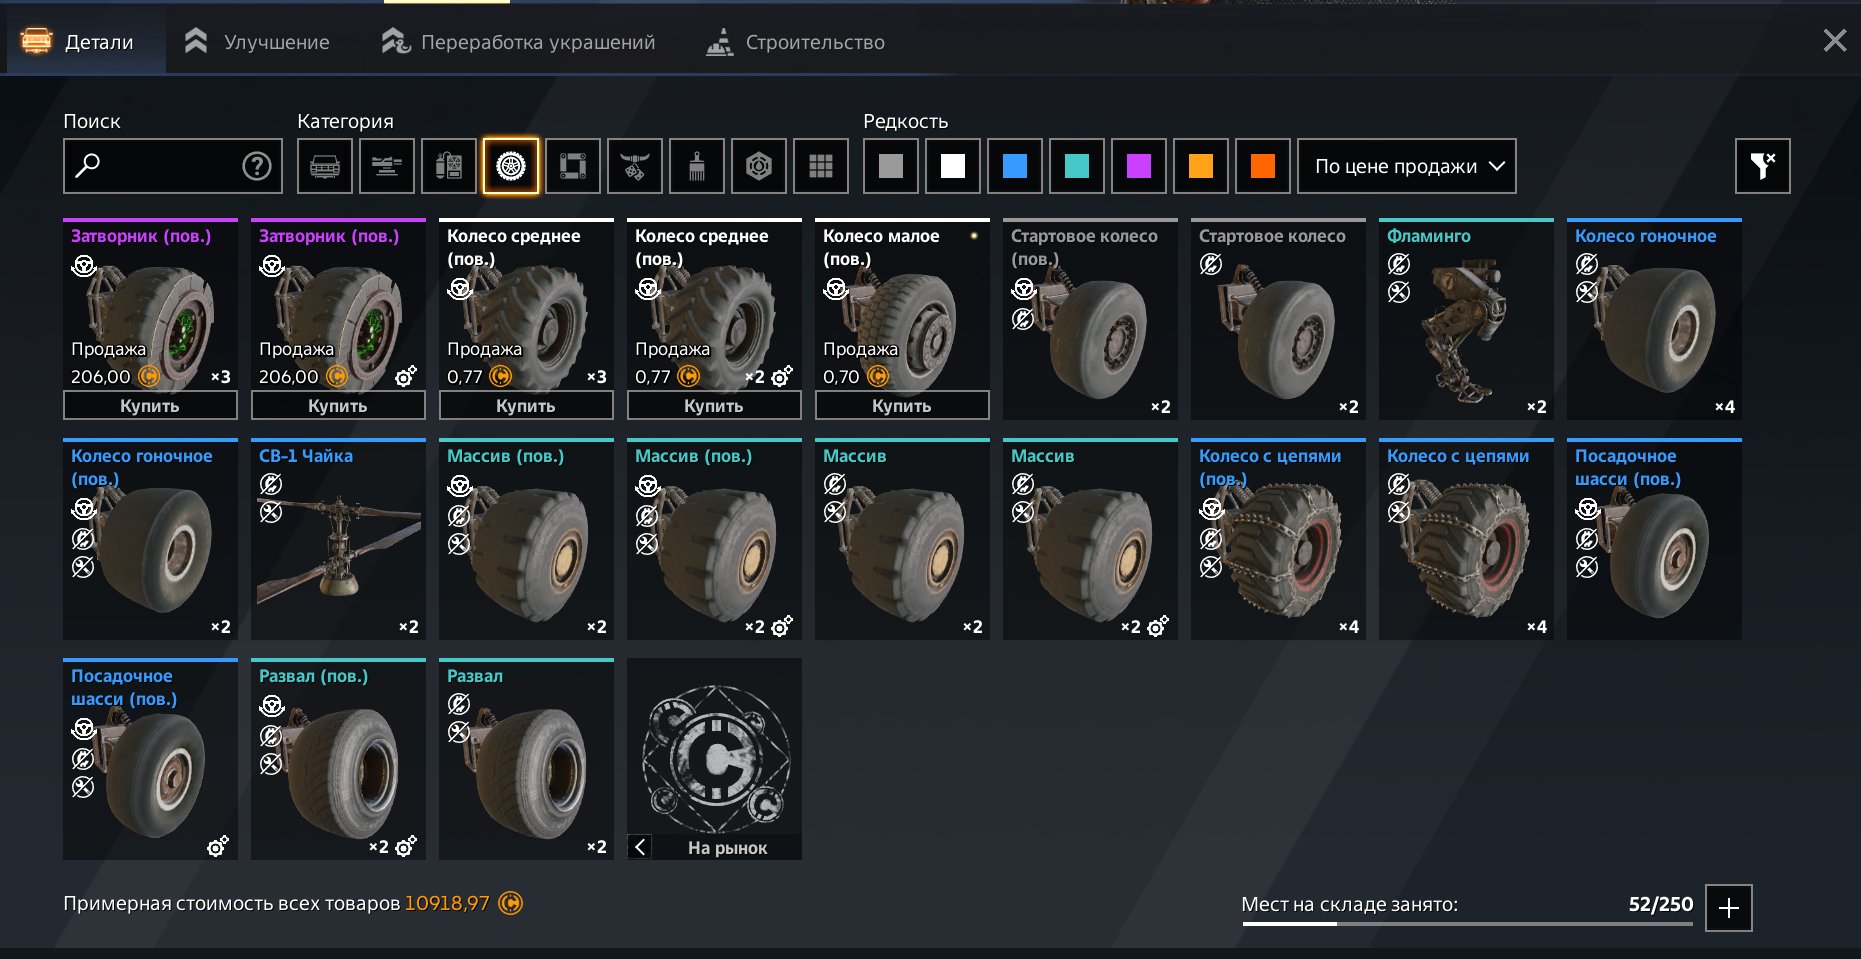Buy the Затворник (пов.) ×3 item
This screenshot has width=1861, height=959.
click(x=150, y=405)
